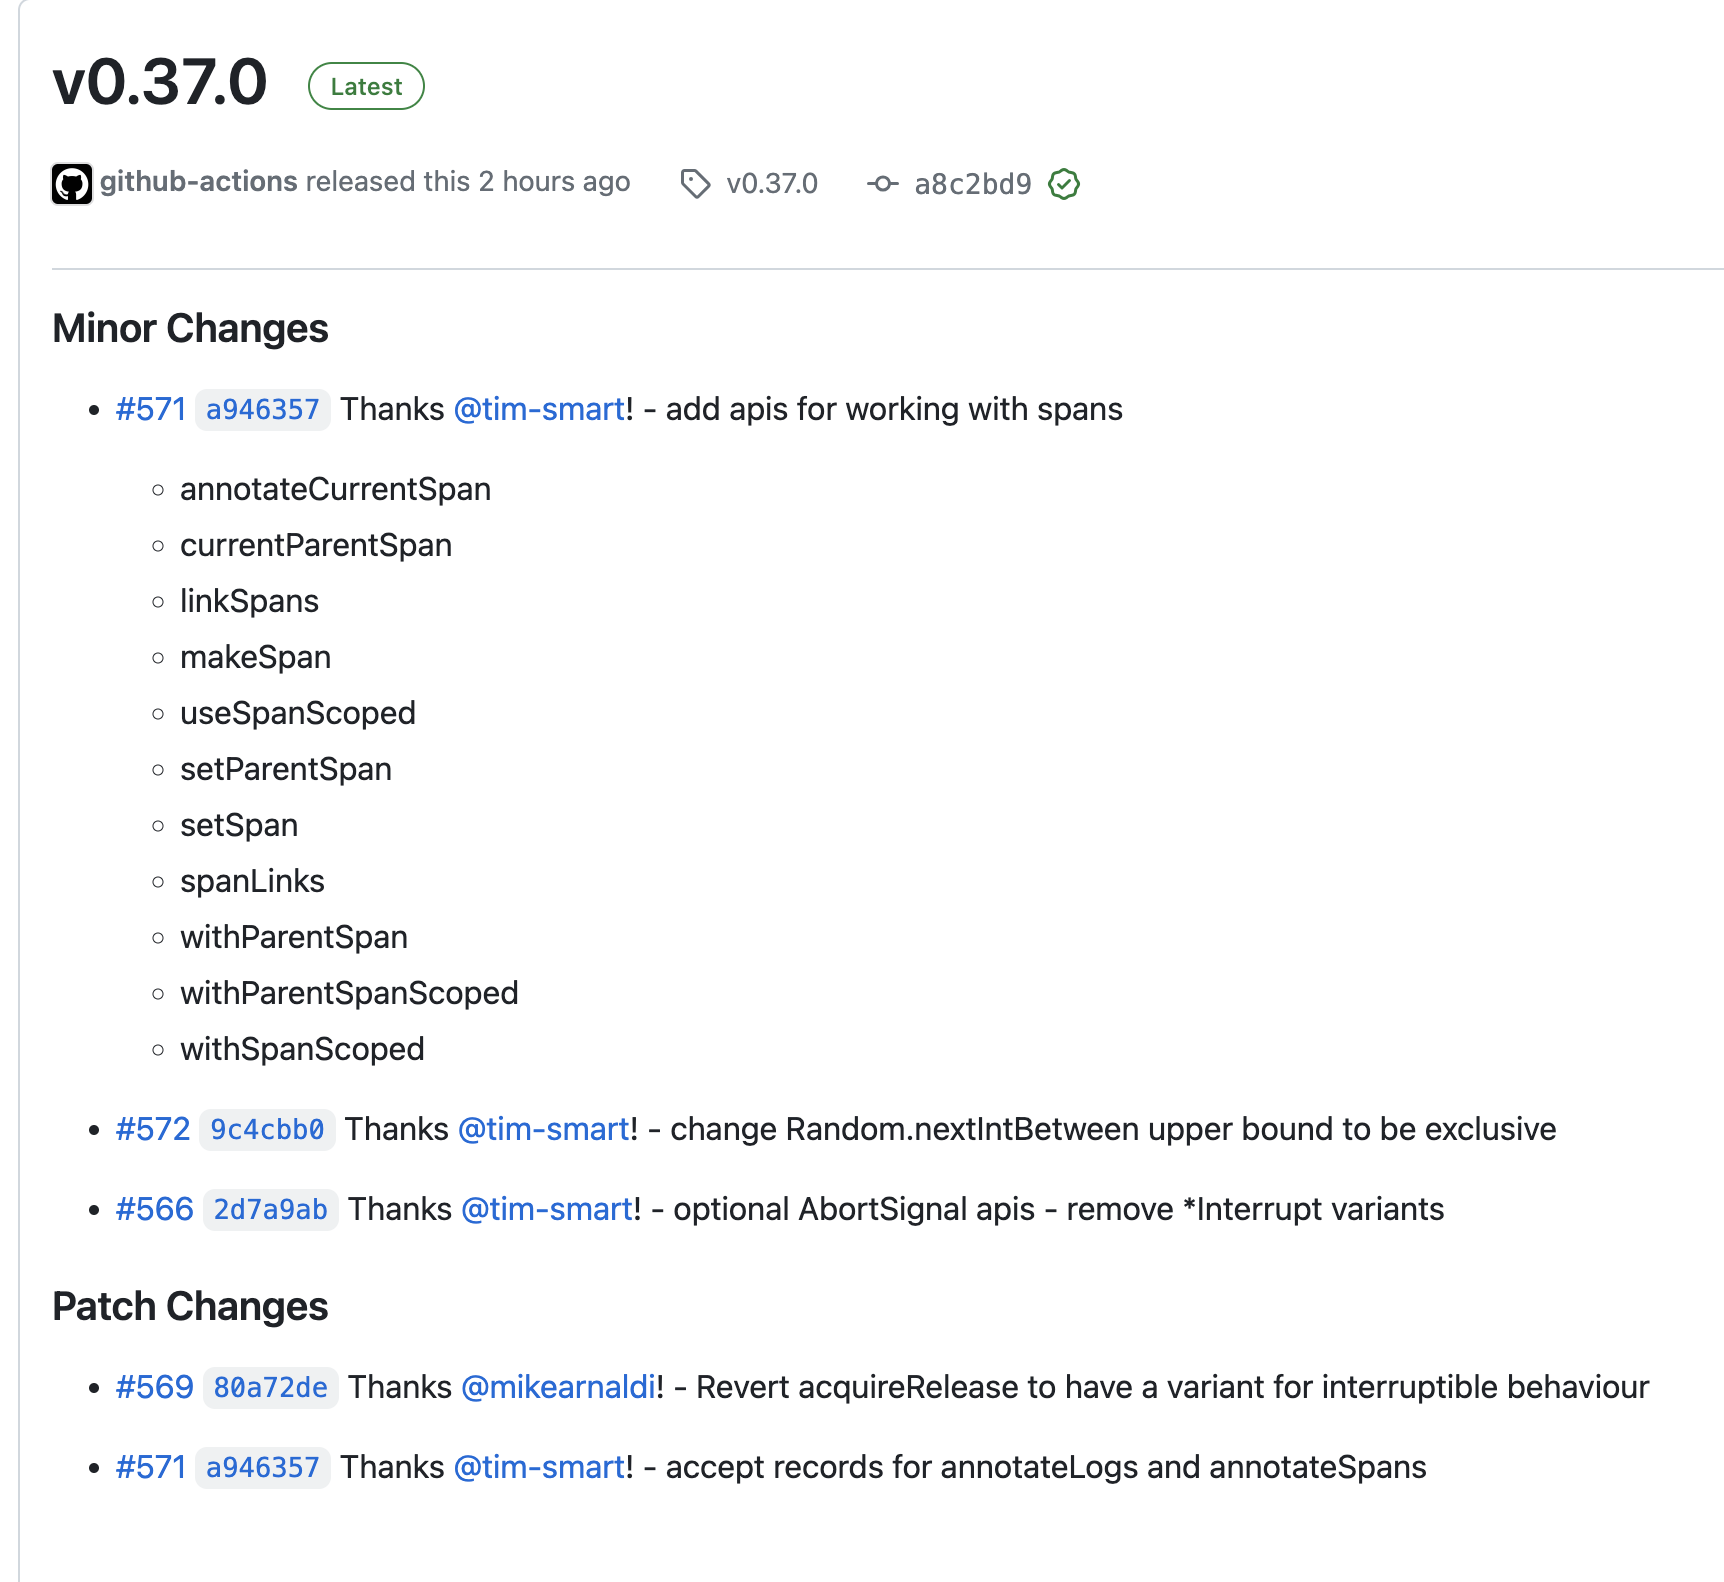This screenshot has width=1724, height=1582.
Task: Open commit a8c2bd9 in release header
Action: point(972,184)
